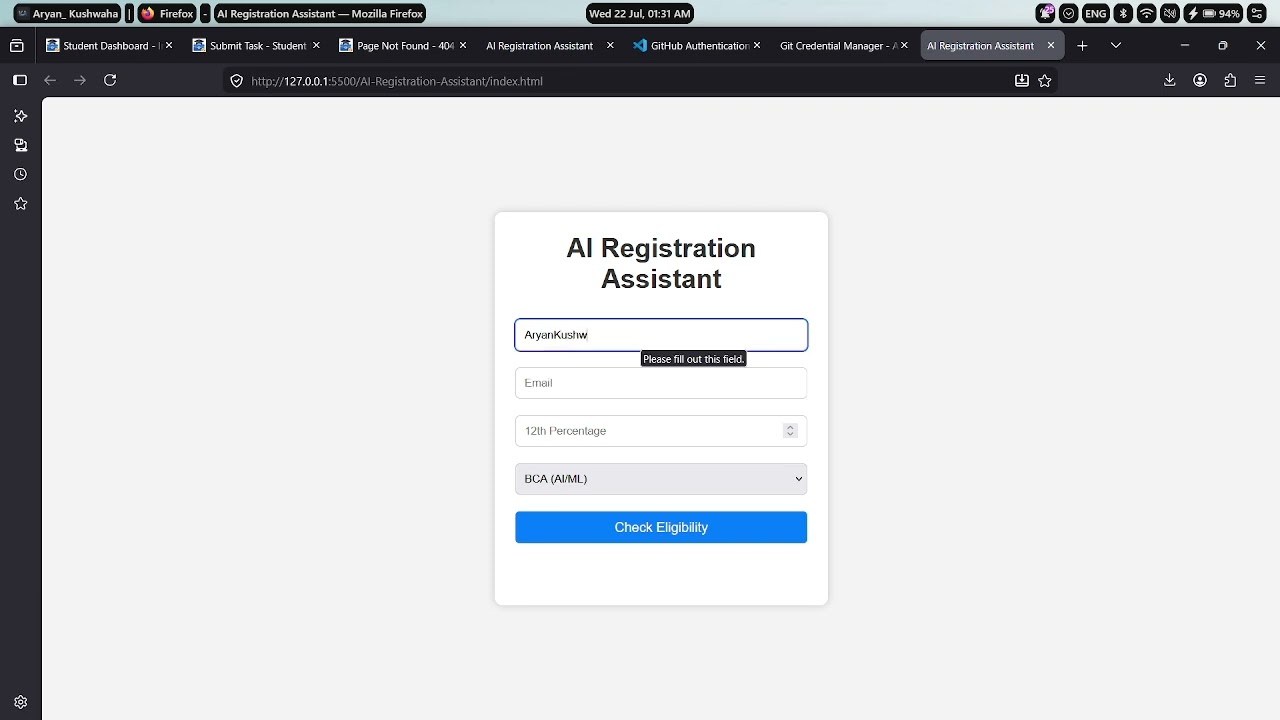The width and height of the screenshot is (1280, 720).
Task: Open the quick settings sliders icon
Action: coord(1257,14)
